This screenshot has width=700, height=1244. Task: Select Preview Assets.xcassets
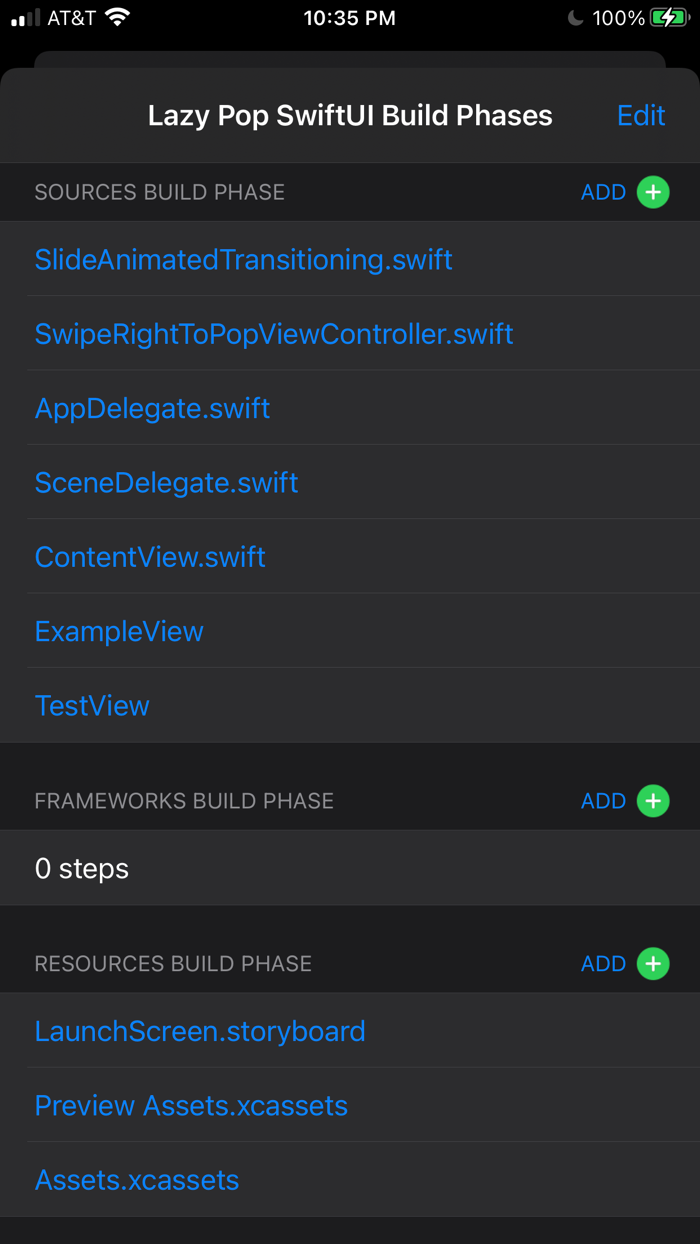point(191,1105)
